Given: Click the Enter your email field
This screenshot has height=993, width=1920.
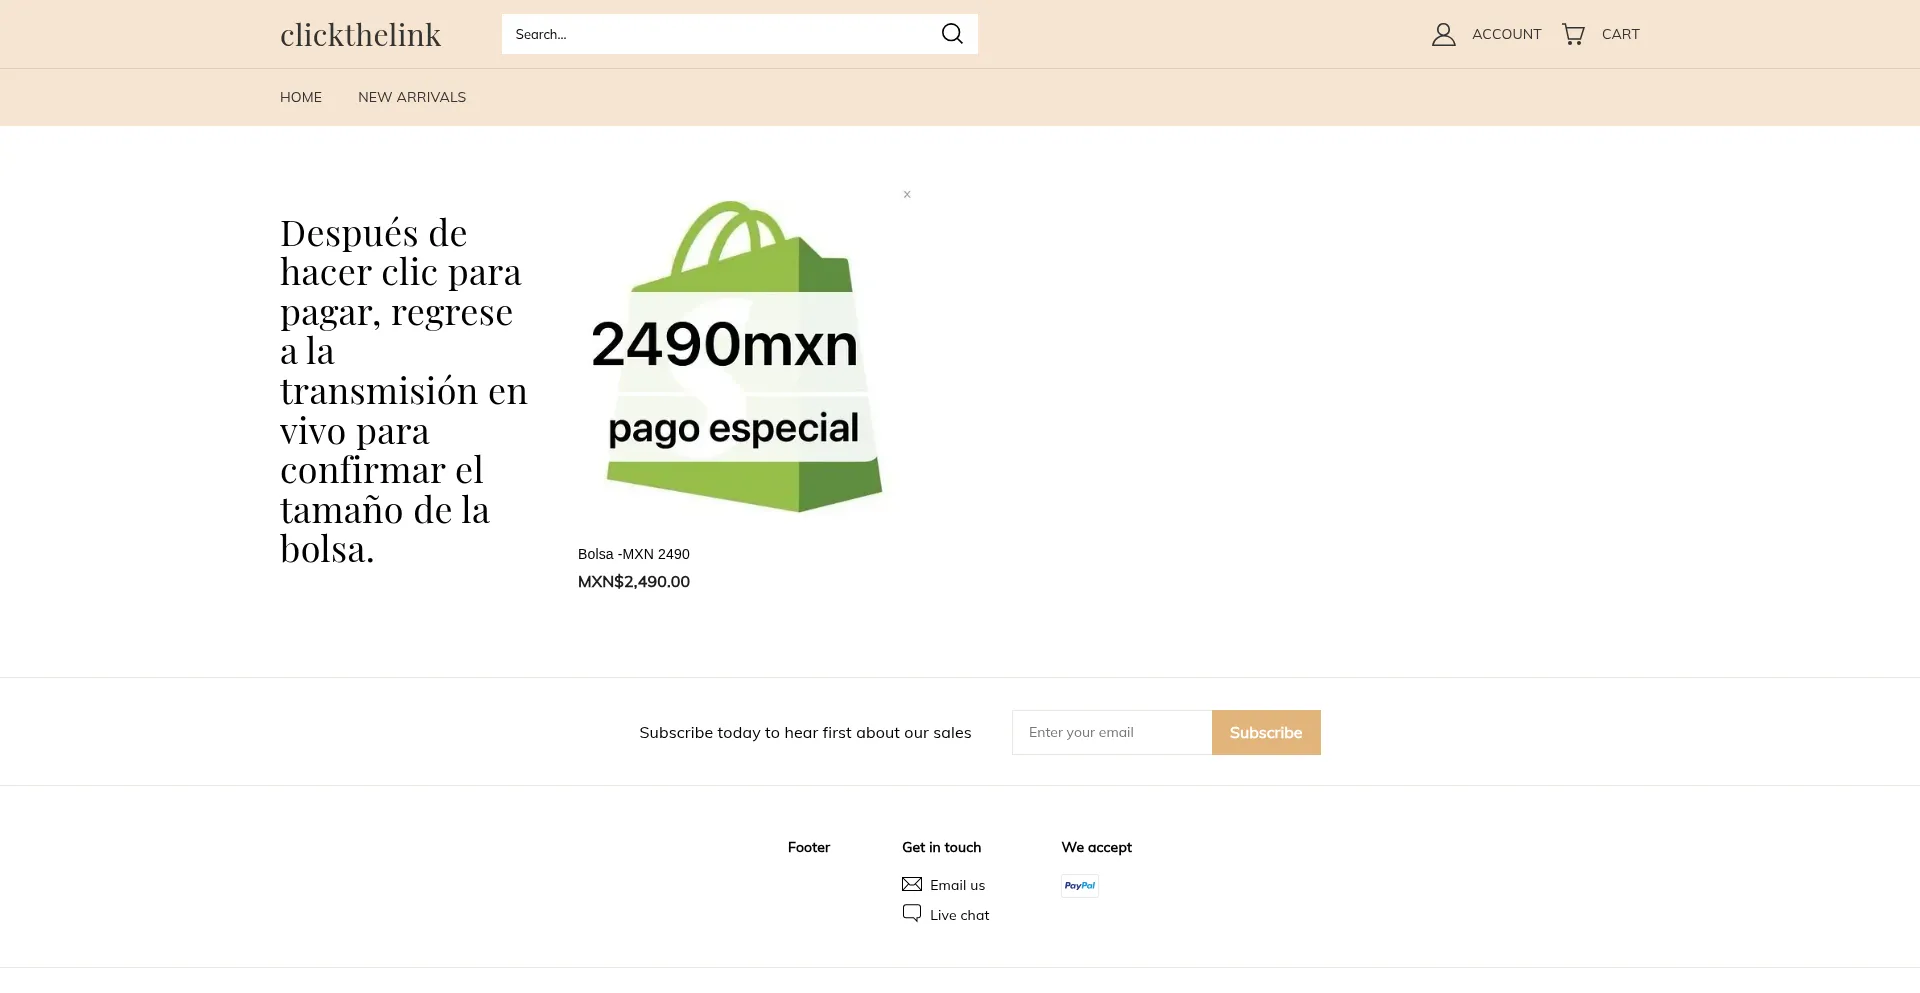Looking at the screenshot, I should (x=1110, y=732).
